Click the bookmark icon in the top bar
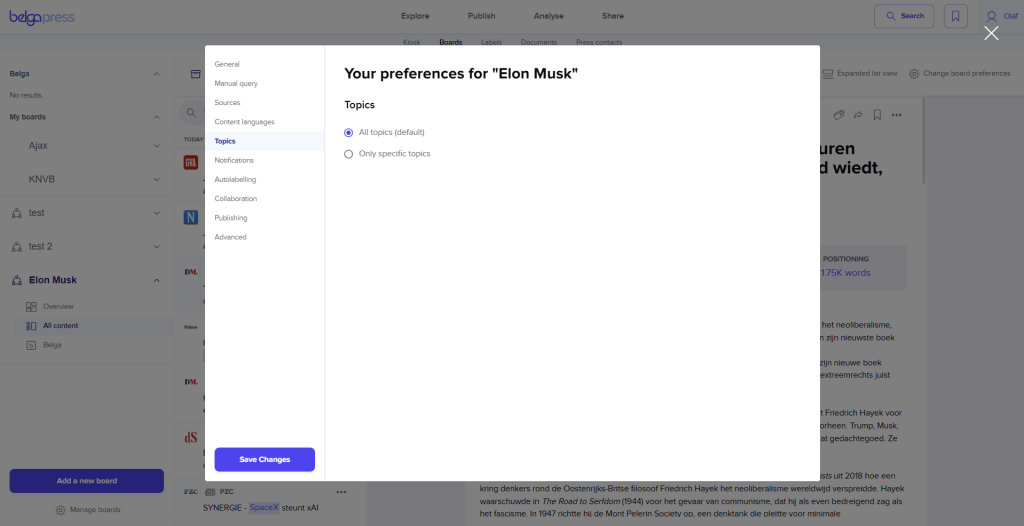 [x=956, y=16]
